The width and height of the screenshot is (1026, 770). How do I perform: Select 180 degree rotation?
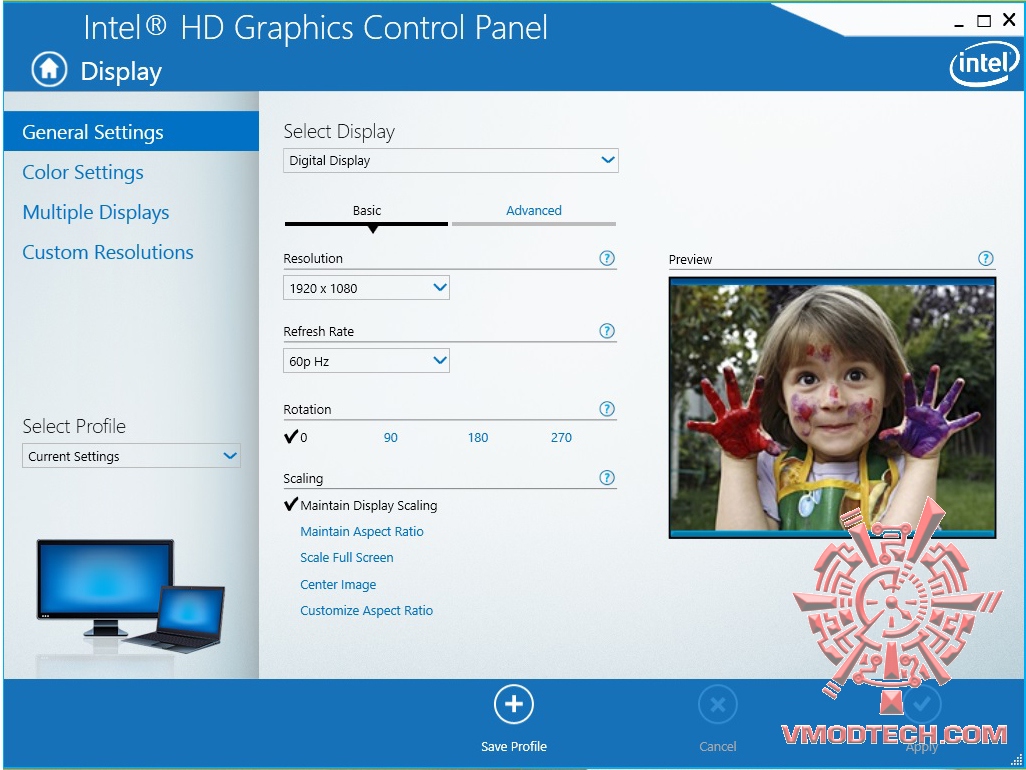478,438
